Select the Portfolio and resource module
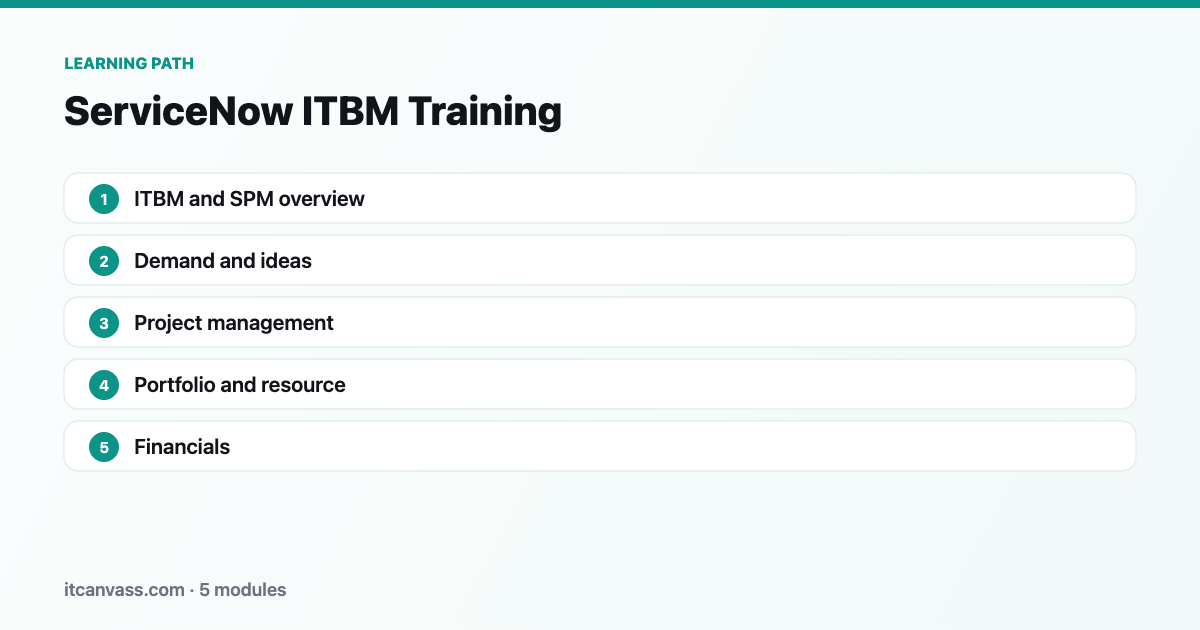The height and width of the screenshot is (630, 1200). tap(600, 384)
